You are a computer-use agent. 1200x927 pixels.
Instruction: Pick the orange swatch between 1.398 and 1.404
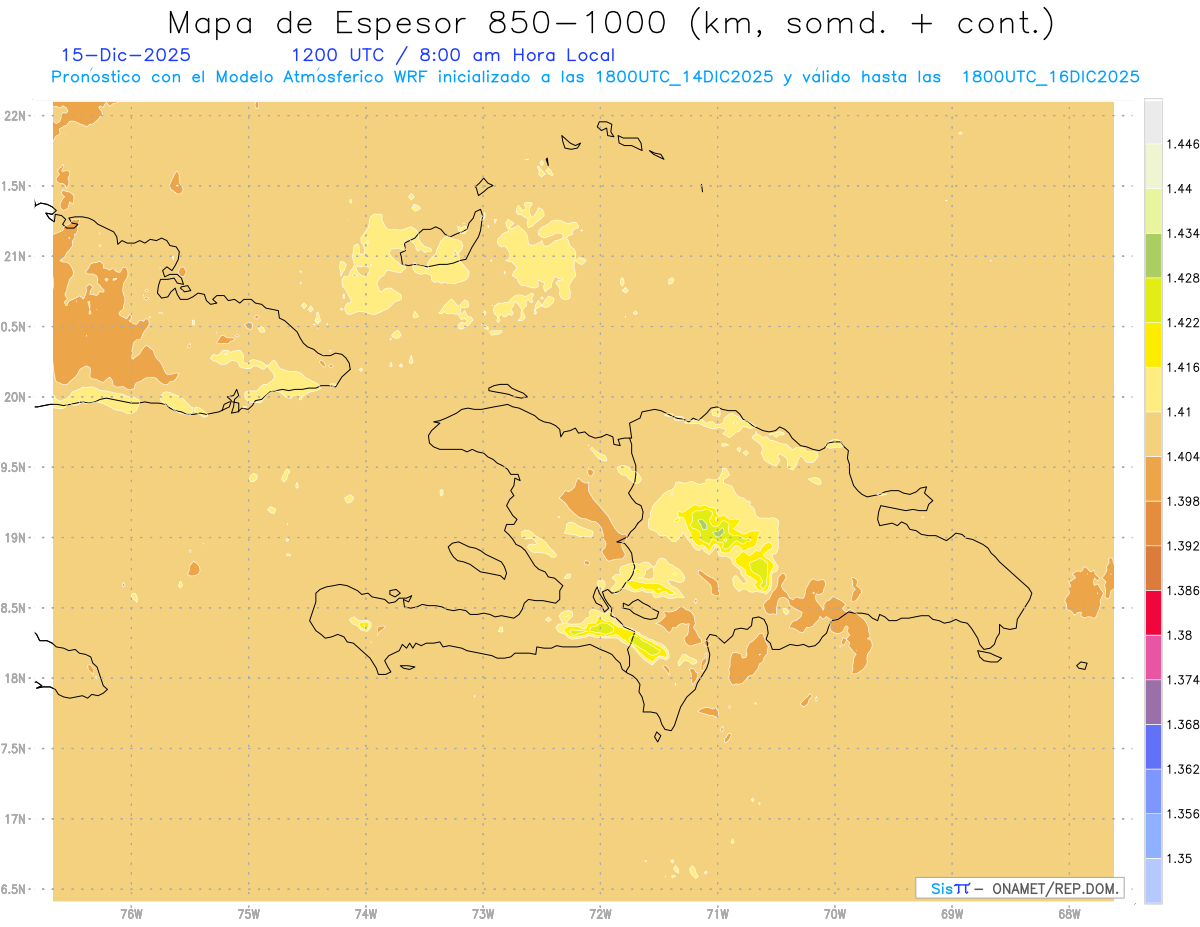(x=1153, y=479)
